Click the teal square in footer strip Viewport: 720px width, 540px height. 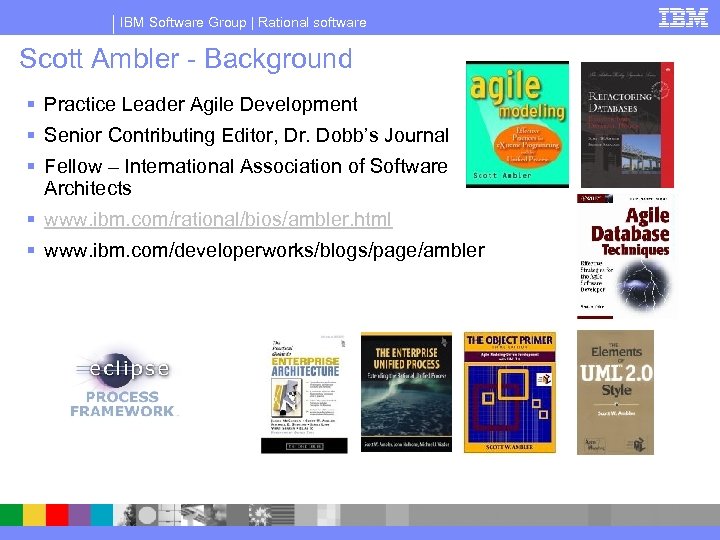click(x=102, y=515)
